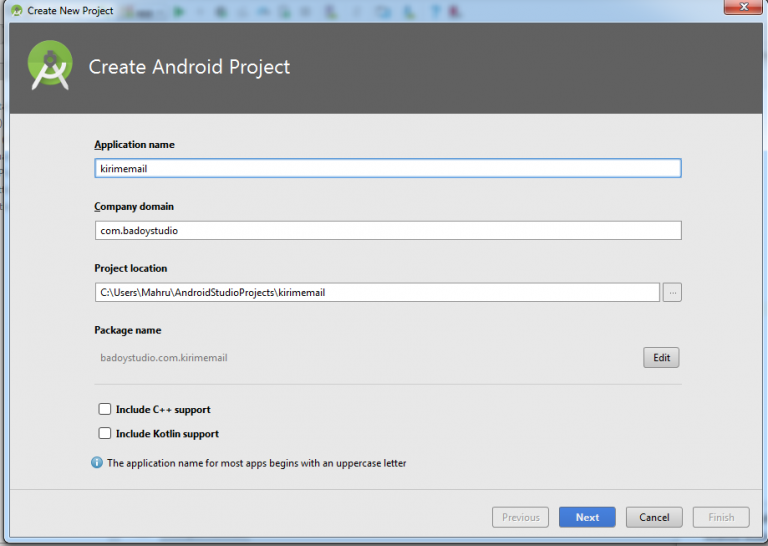
Task: Edit the package name
Action: [x=661, y=357]
